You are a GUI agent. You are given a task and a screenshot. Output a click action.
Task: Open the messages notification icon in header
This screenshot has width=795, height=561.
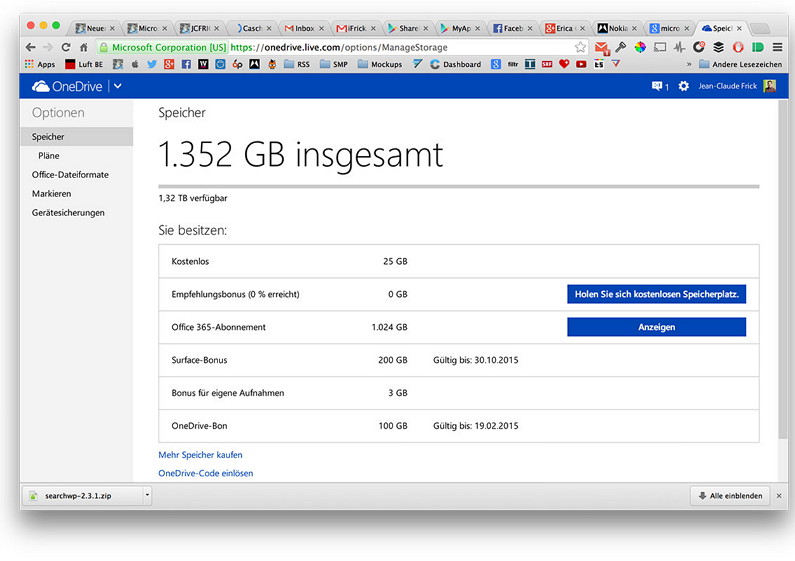click(660, 86)
